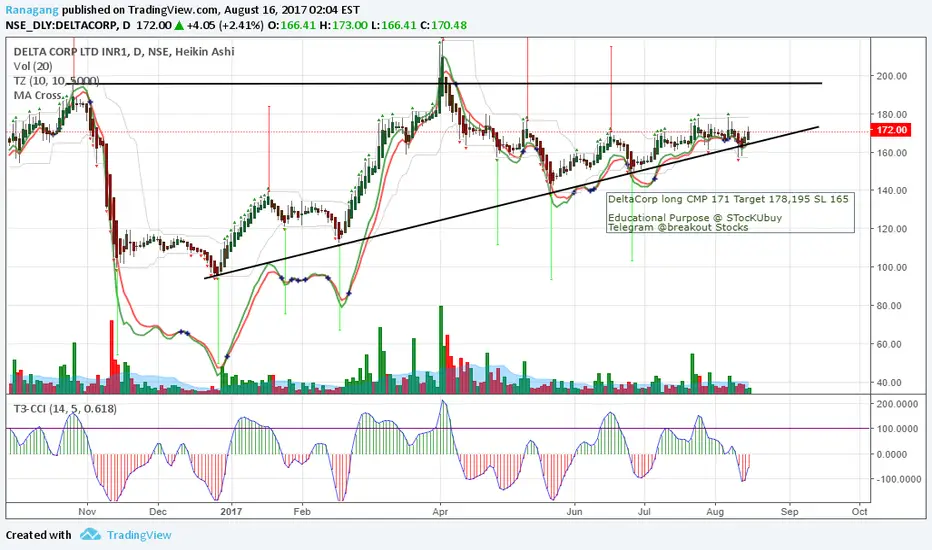Click the Jul date axis label
Viewport: 932px width, 550px height.
(644, 511)
